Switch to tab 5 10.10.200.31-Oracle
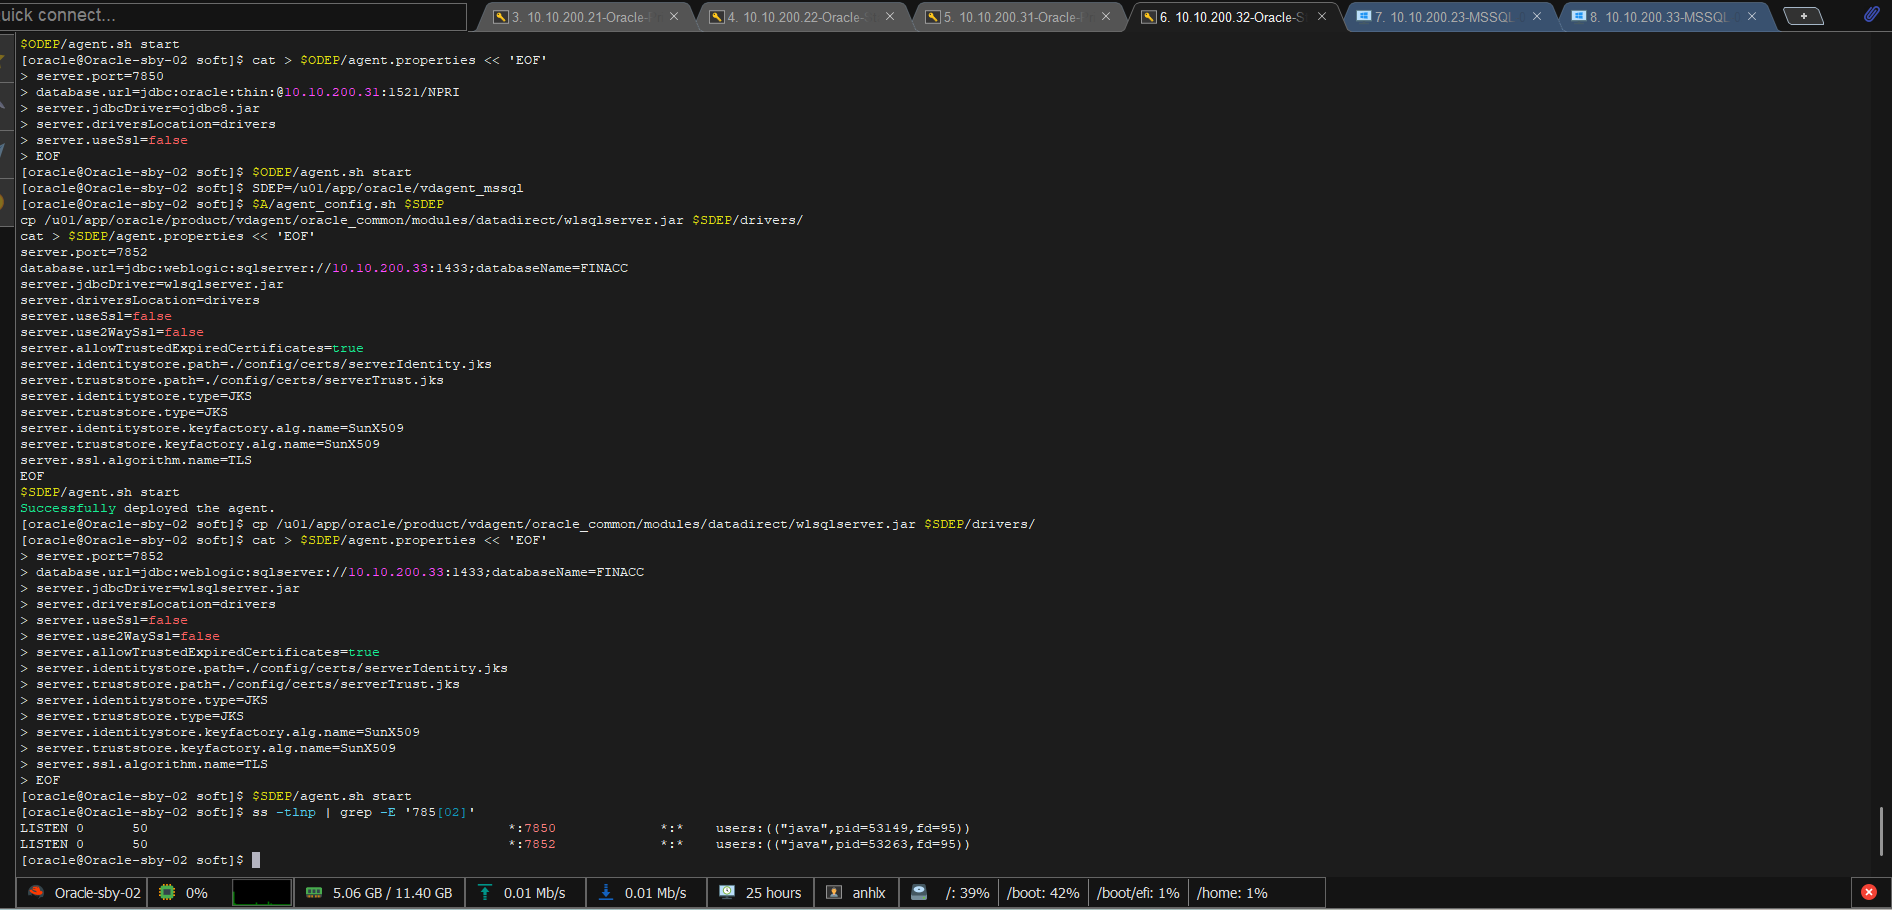 [x=1017, y=17]
